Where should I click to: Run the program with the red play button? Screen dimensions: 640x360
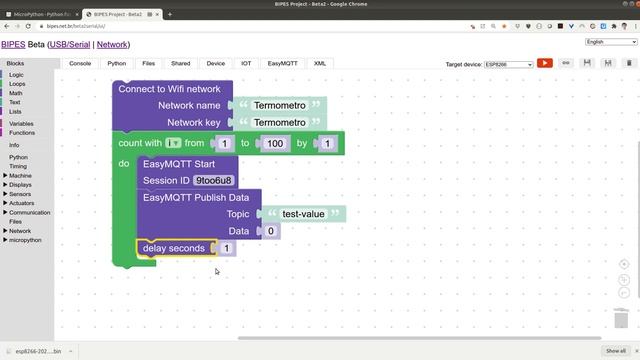coord(544,63)
